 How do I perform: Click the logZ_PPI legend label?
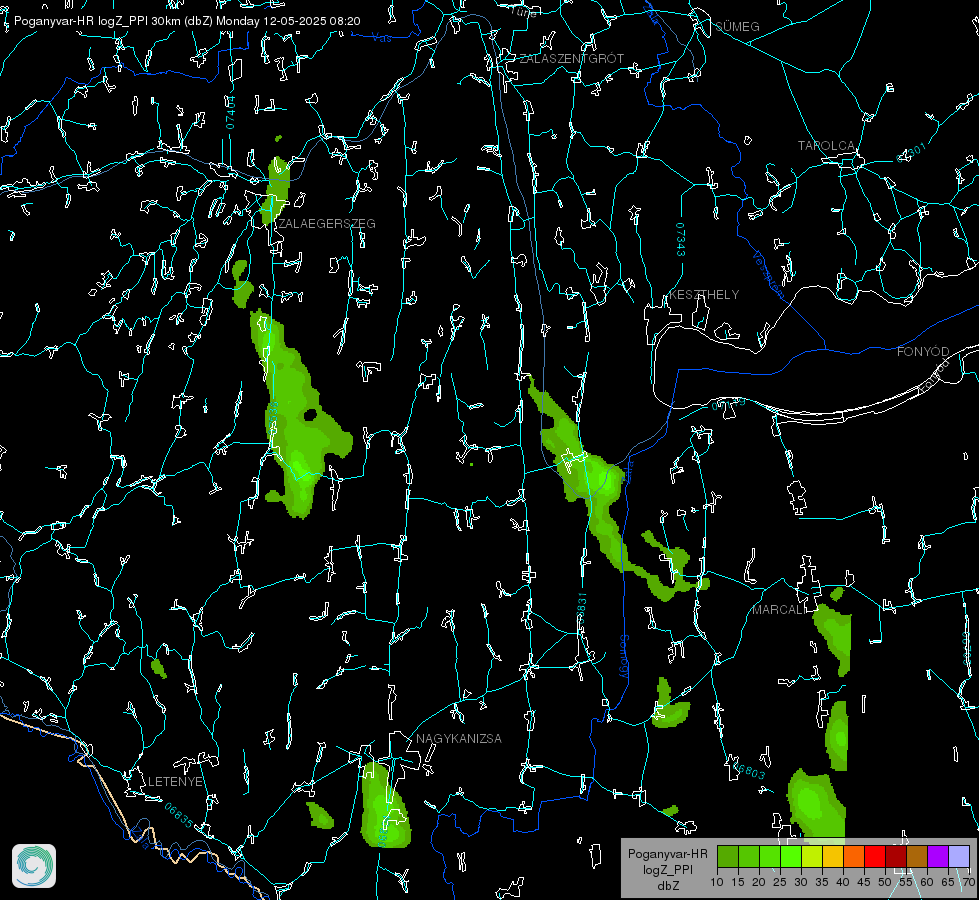click(x=667, y=869)
